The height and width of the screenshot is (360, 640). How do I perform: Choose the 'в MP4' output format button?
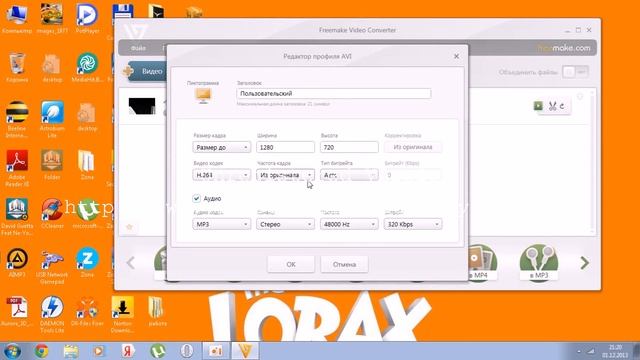(x=482, y=262)
